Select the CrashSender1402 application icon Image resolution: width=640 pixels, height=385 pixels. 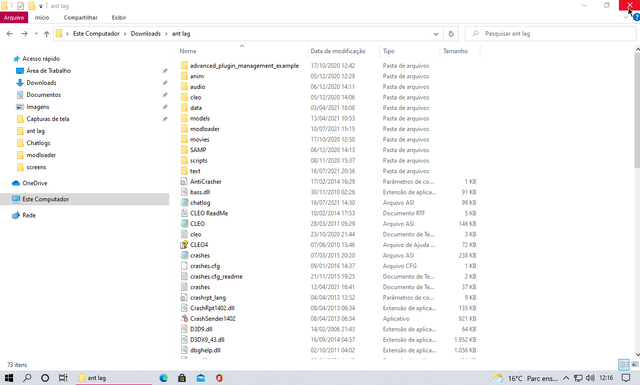[184, 318]
